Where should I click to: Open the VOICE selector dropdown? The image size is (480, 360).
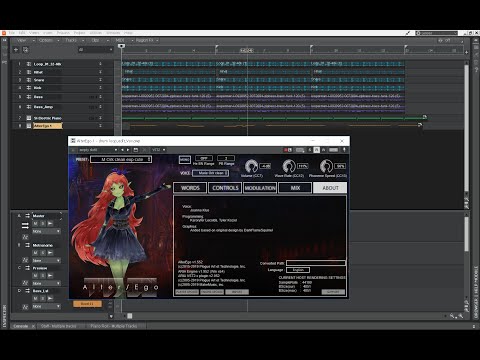pyautogui.click(x=210, y=173)
